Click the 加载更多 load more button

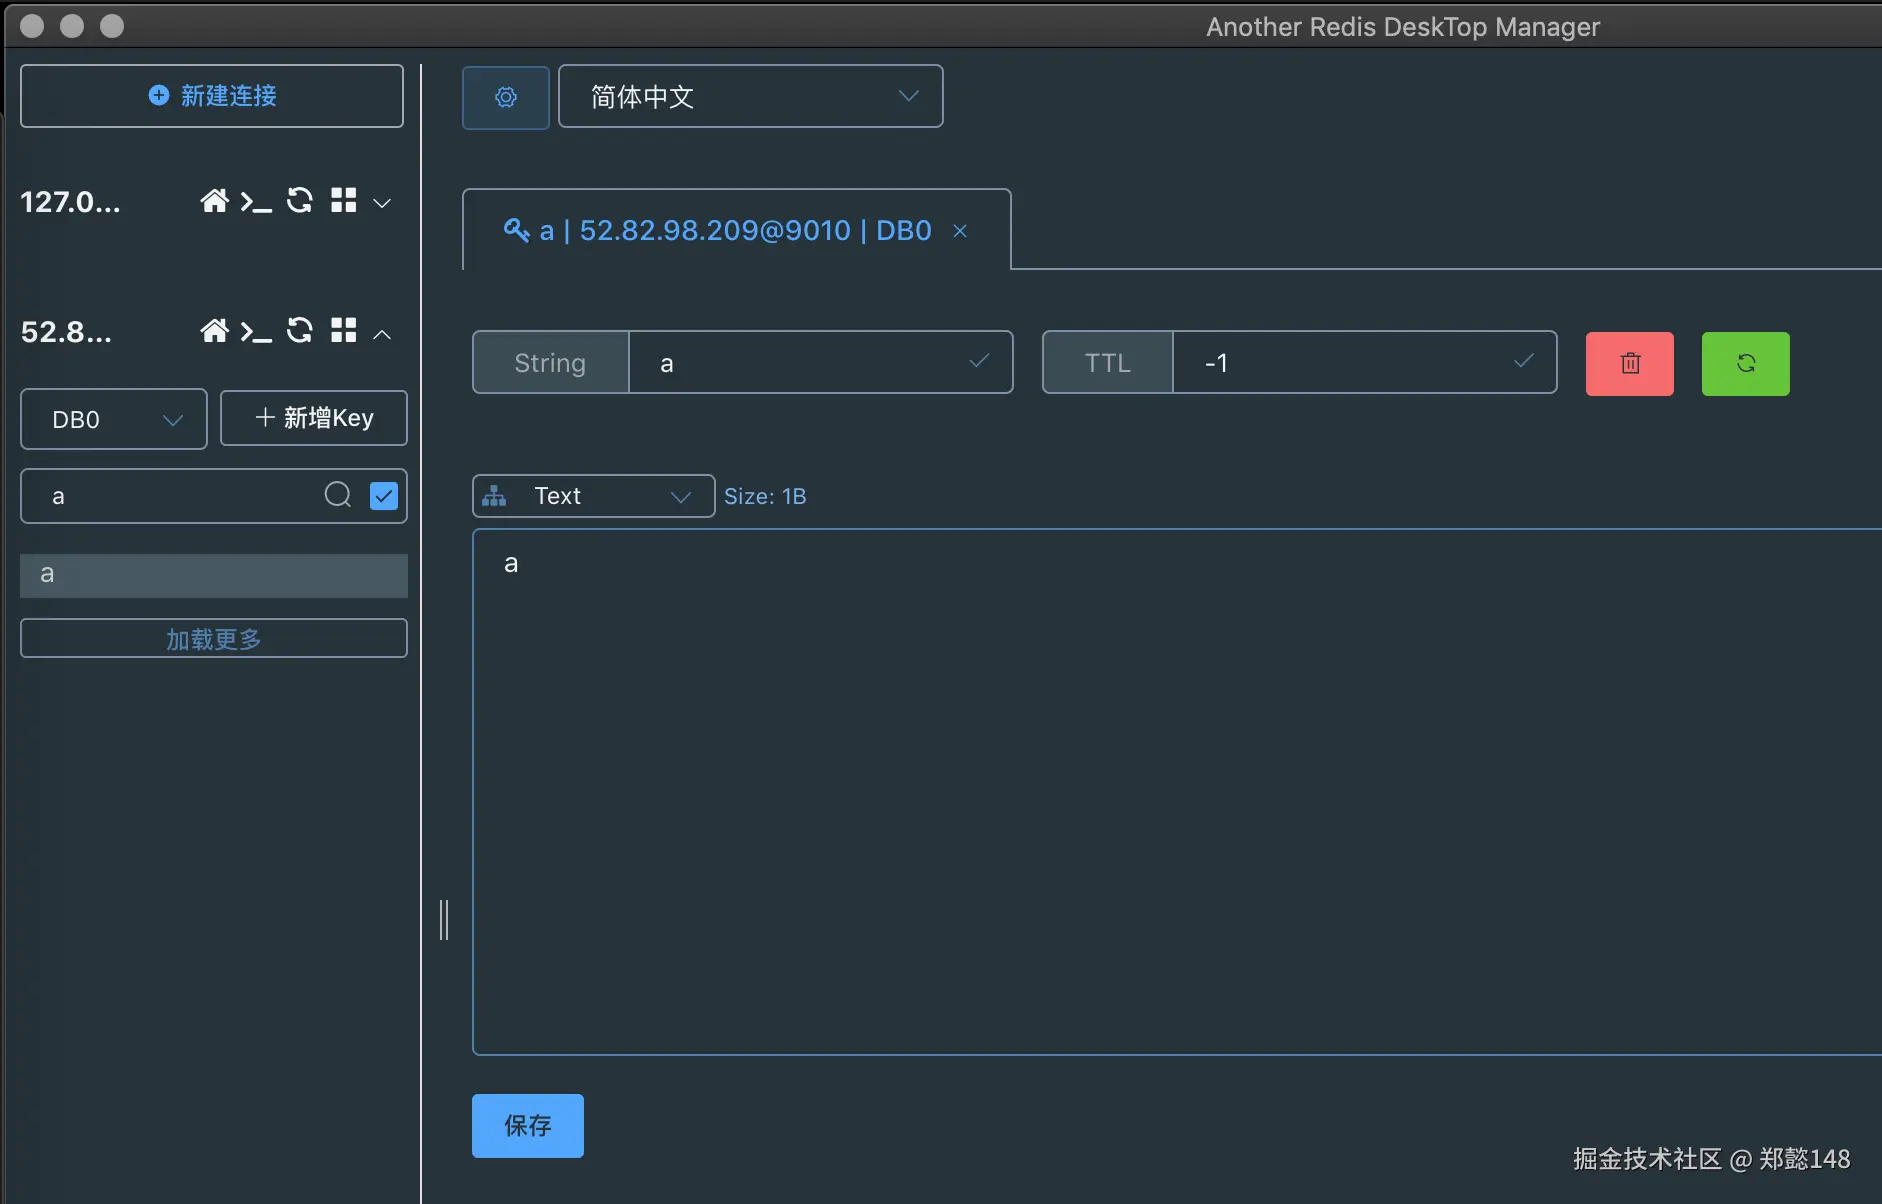click(x=214, y=639)
